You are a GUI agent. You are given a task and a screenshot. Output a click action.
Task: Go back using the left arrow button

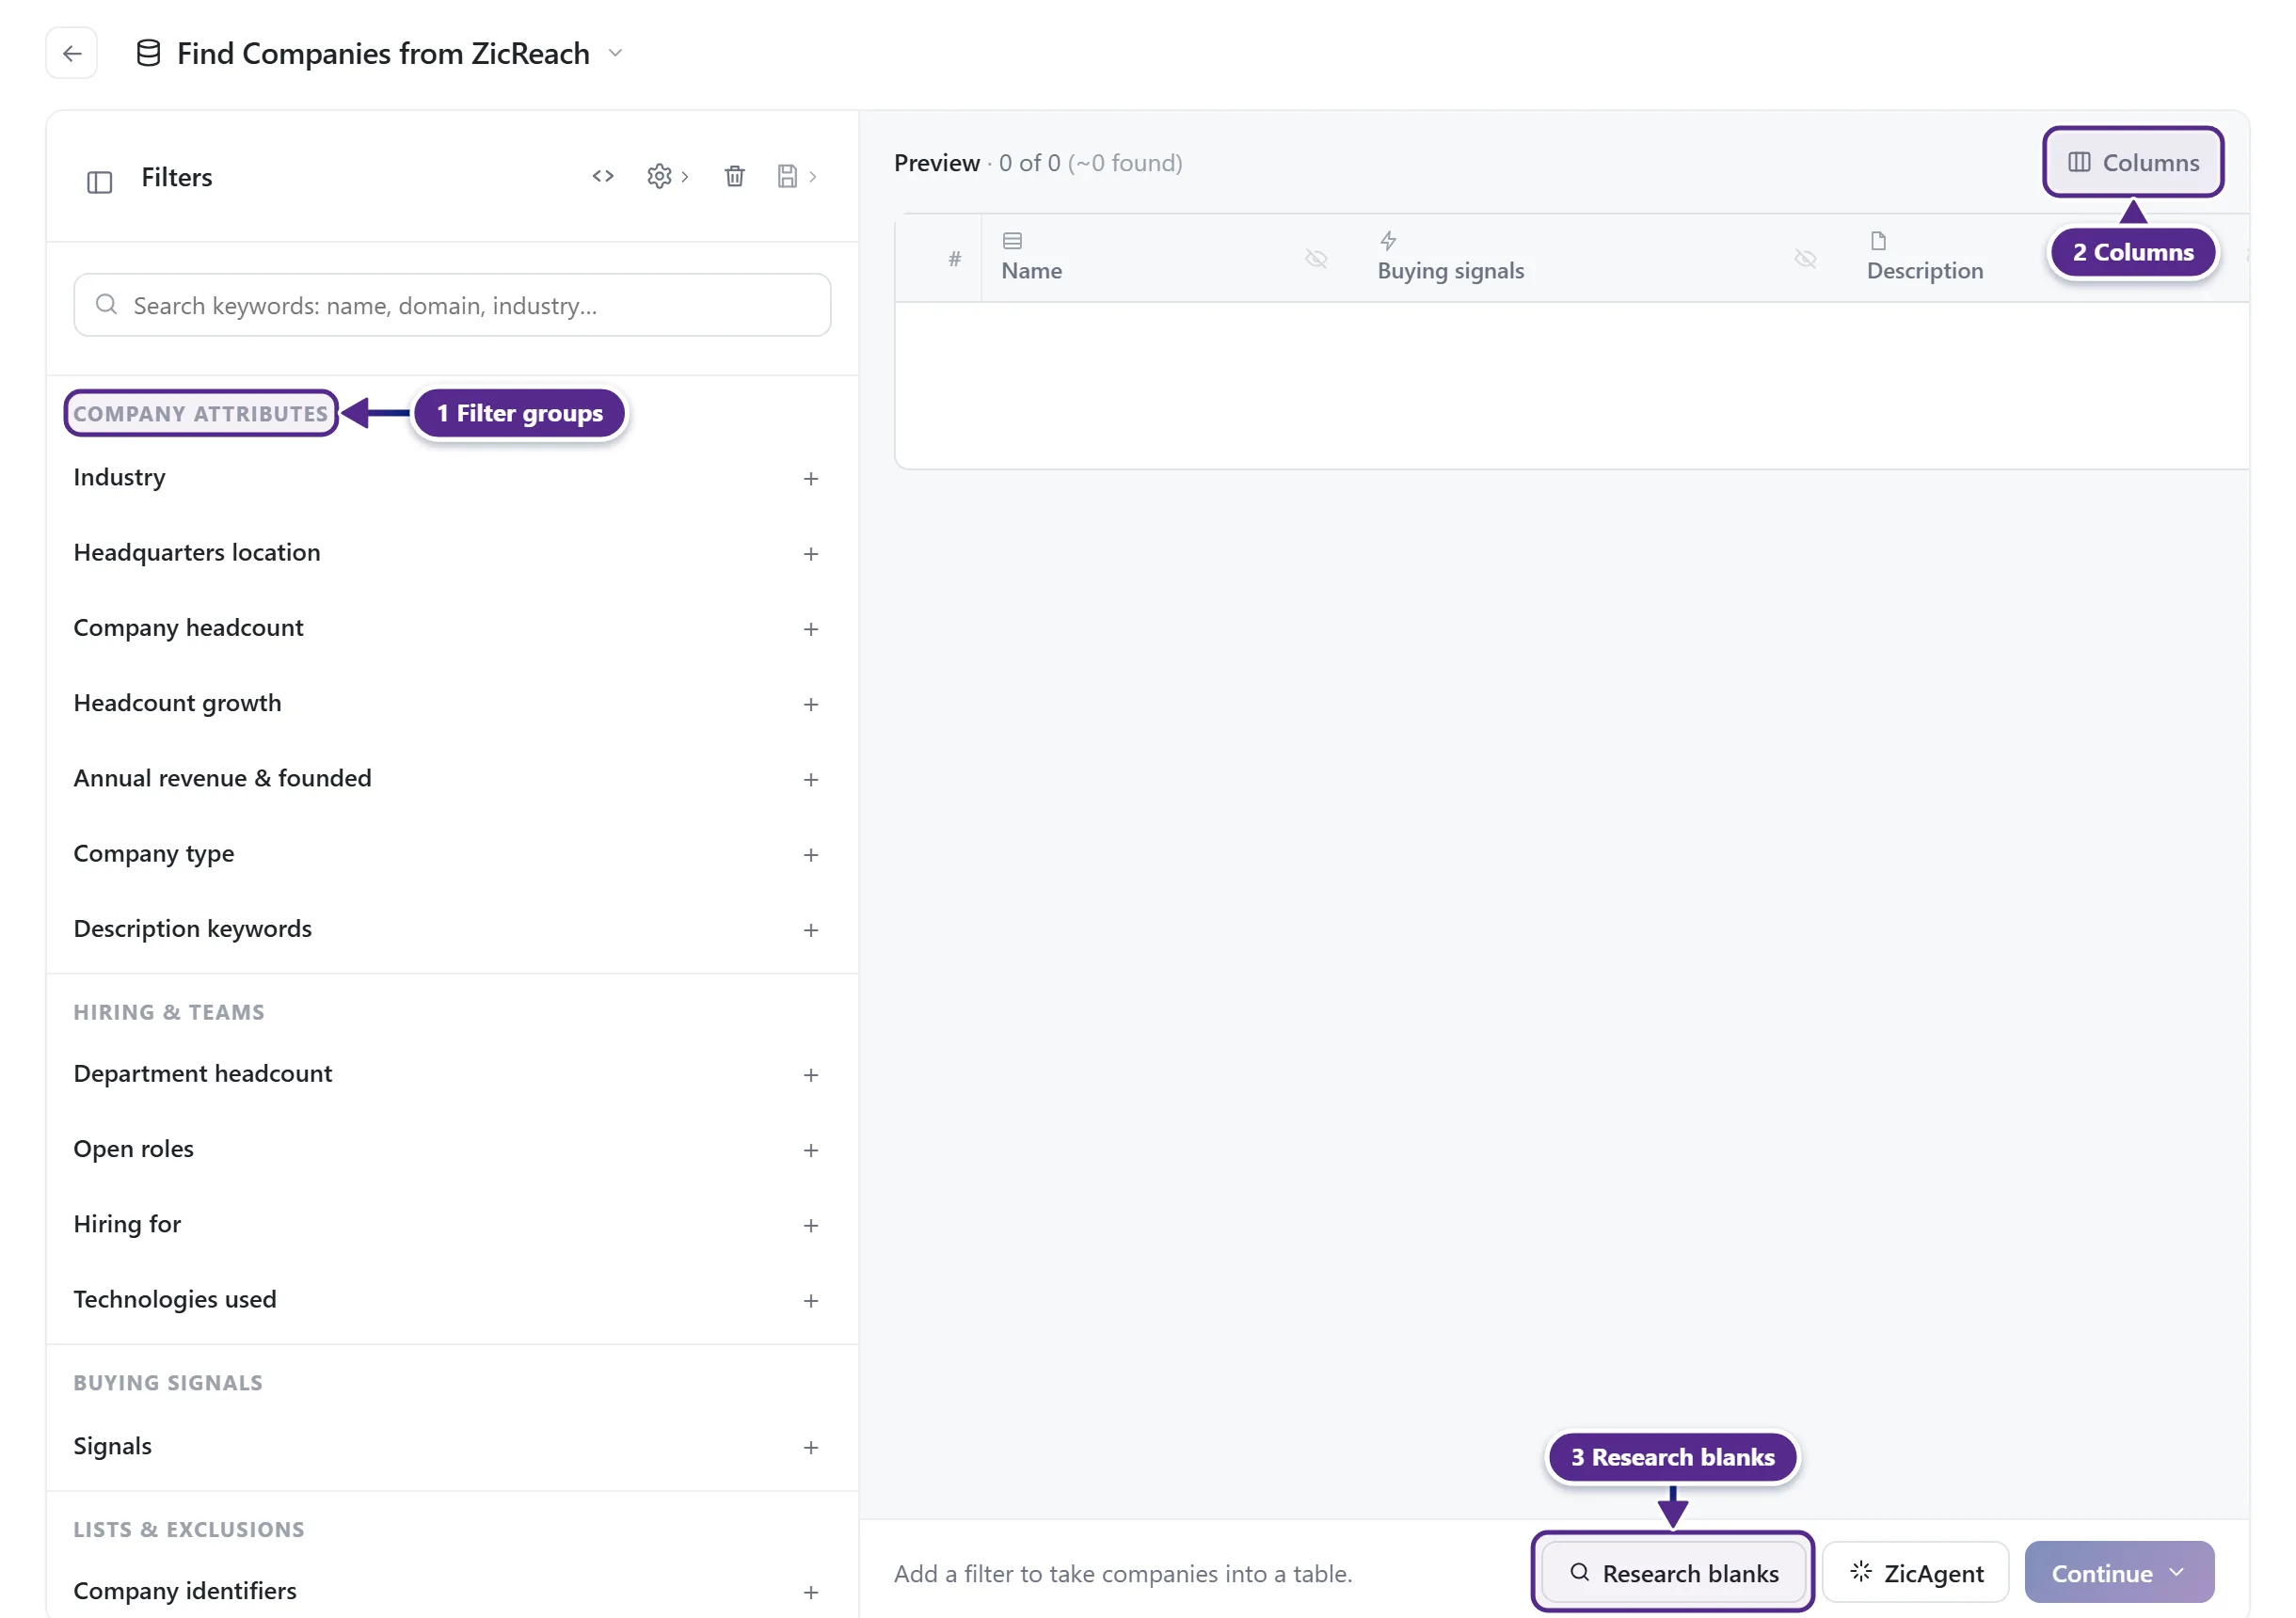point(71,53)
